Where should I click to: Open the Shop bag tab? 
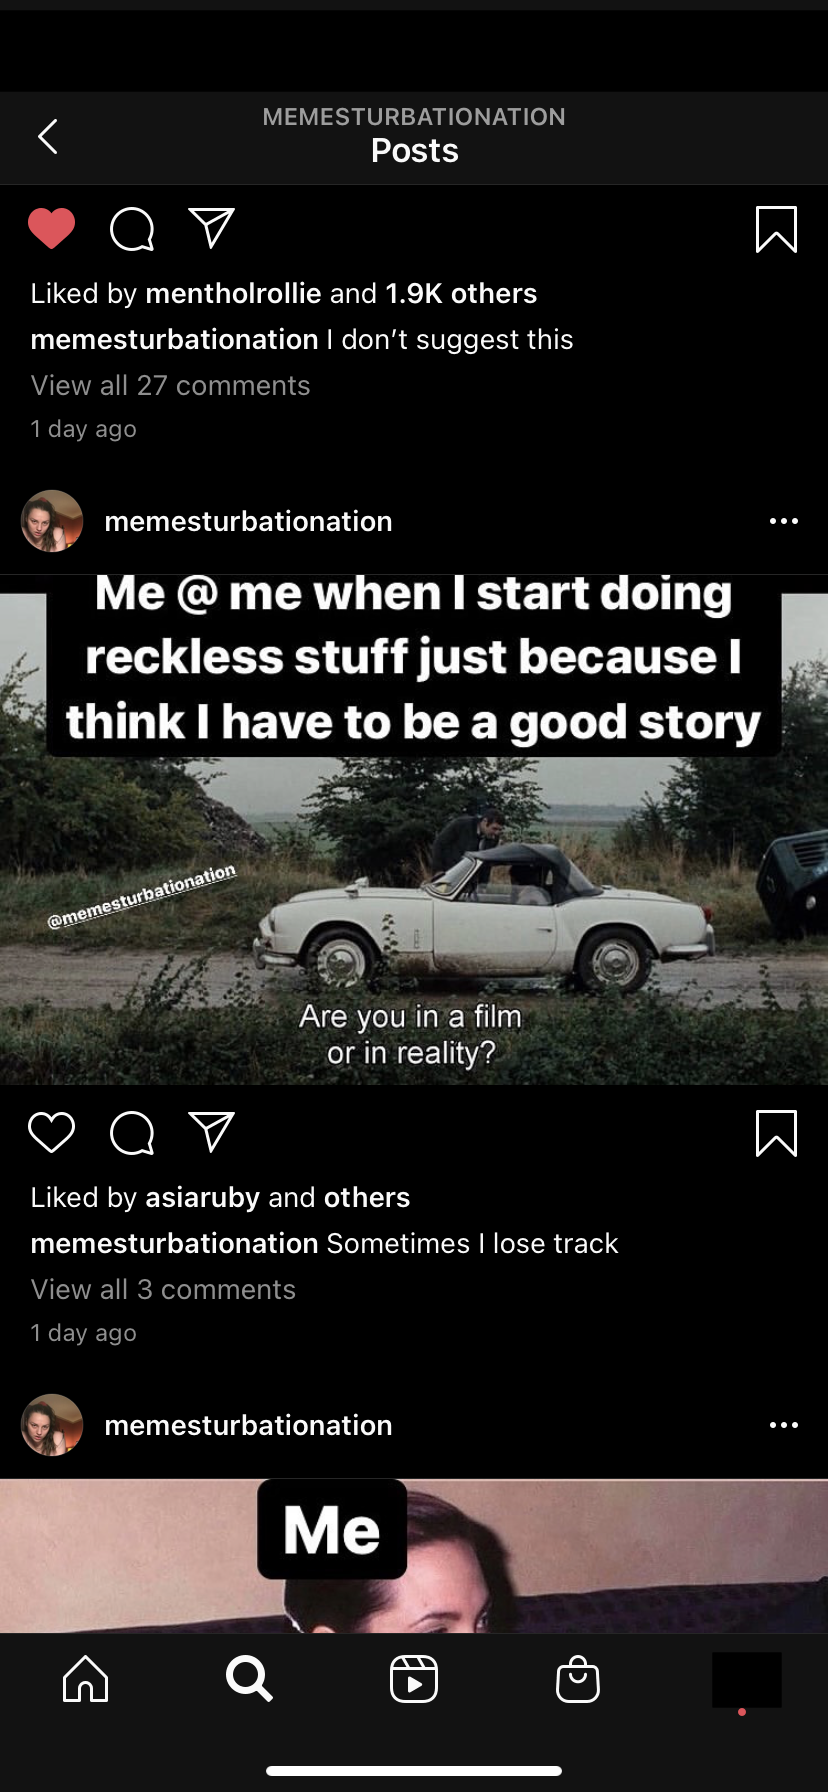click(578, 1679)
